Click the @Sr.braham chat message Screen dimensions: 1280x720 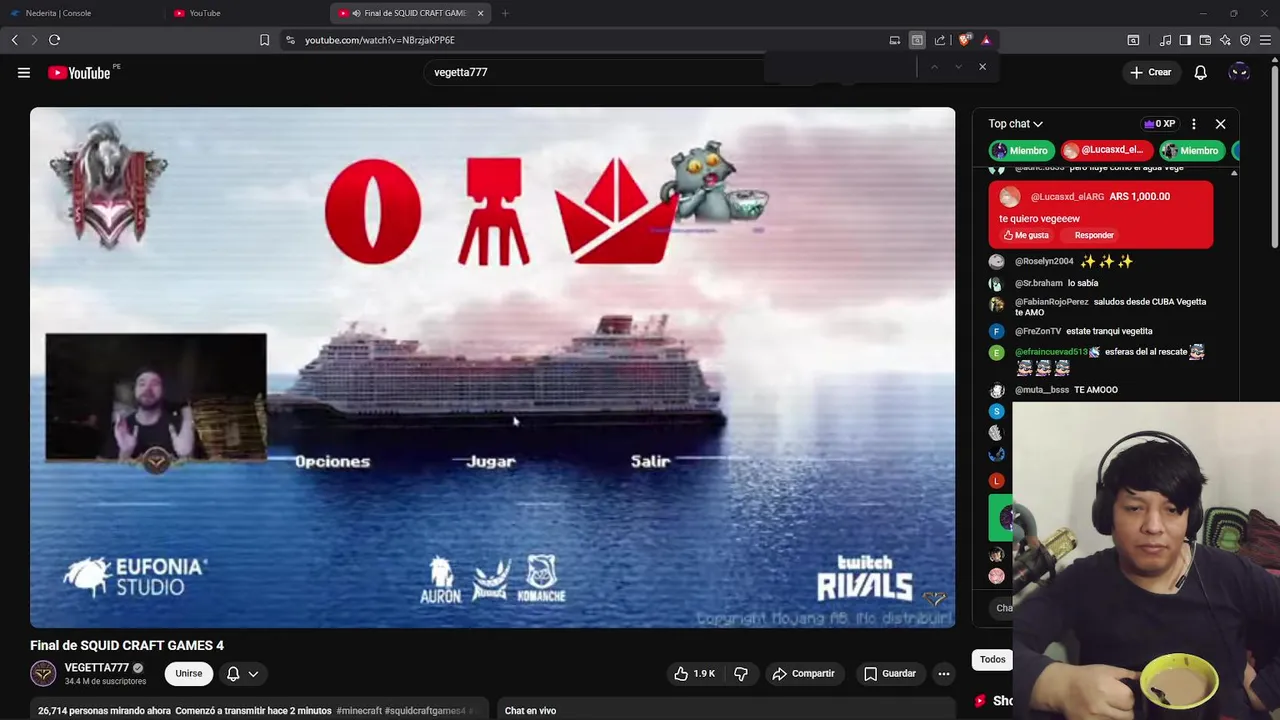pos(1083,283)
